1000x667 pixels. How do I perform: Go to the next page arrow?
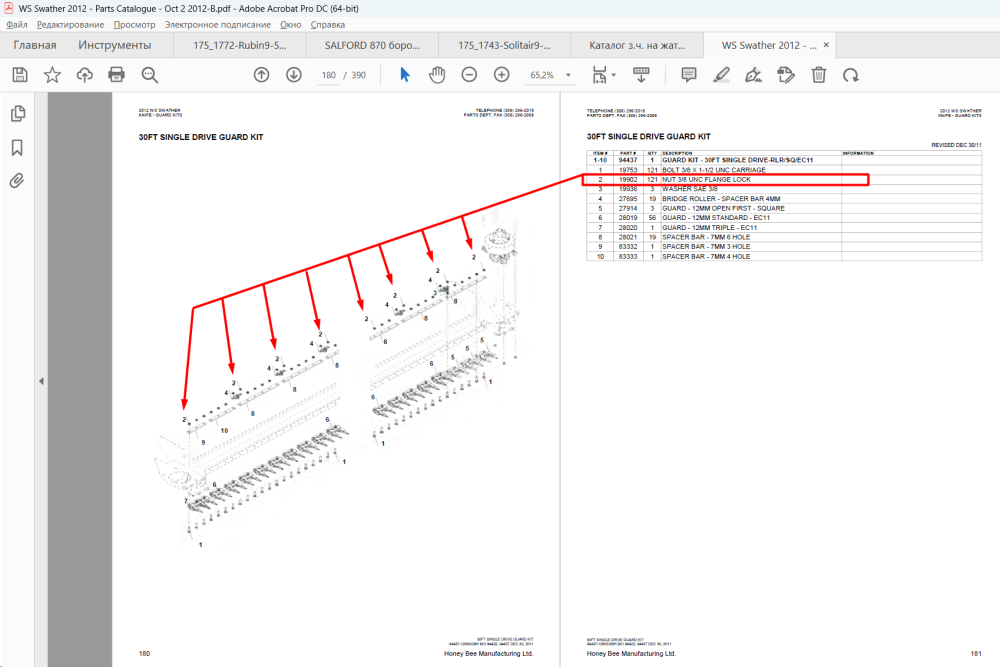point(294,75)
